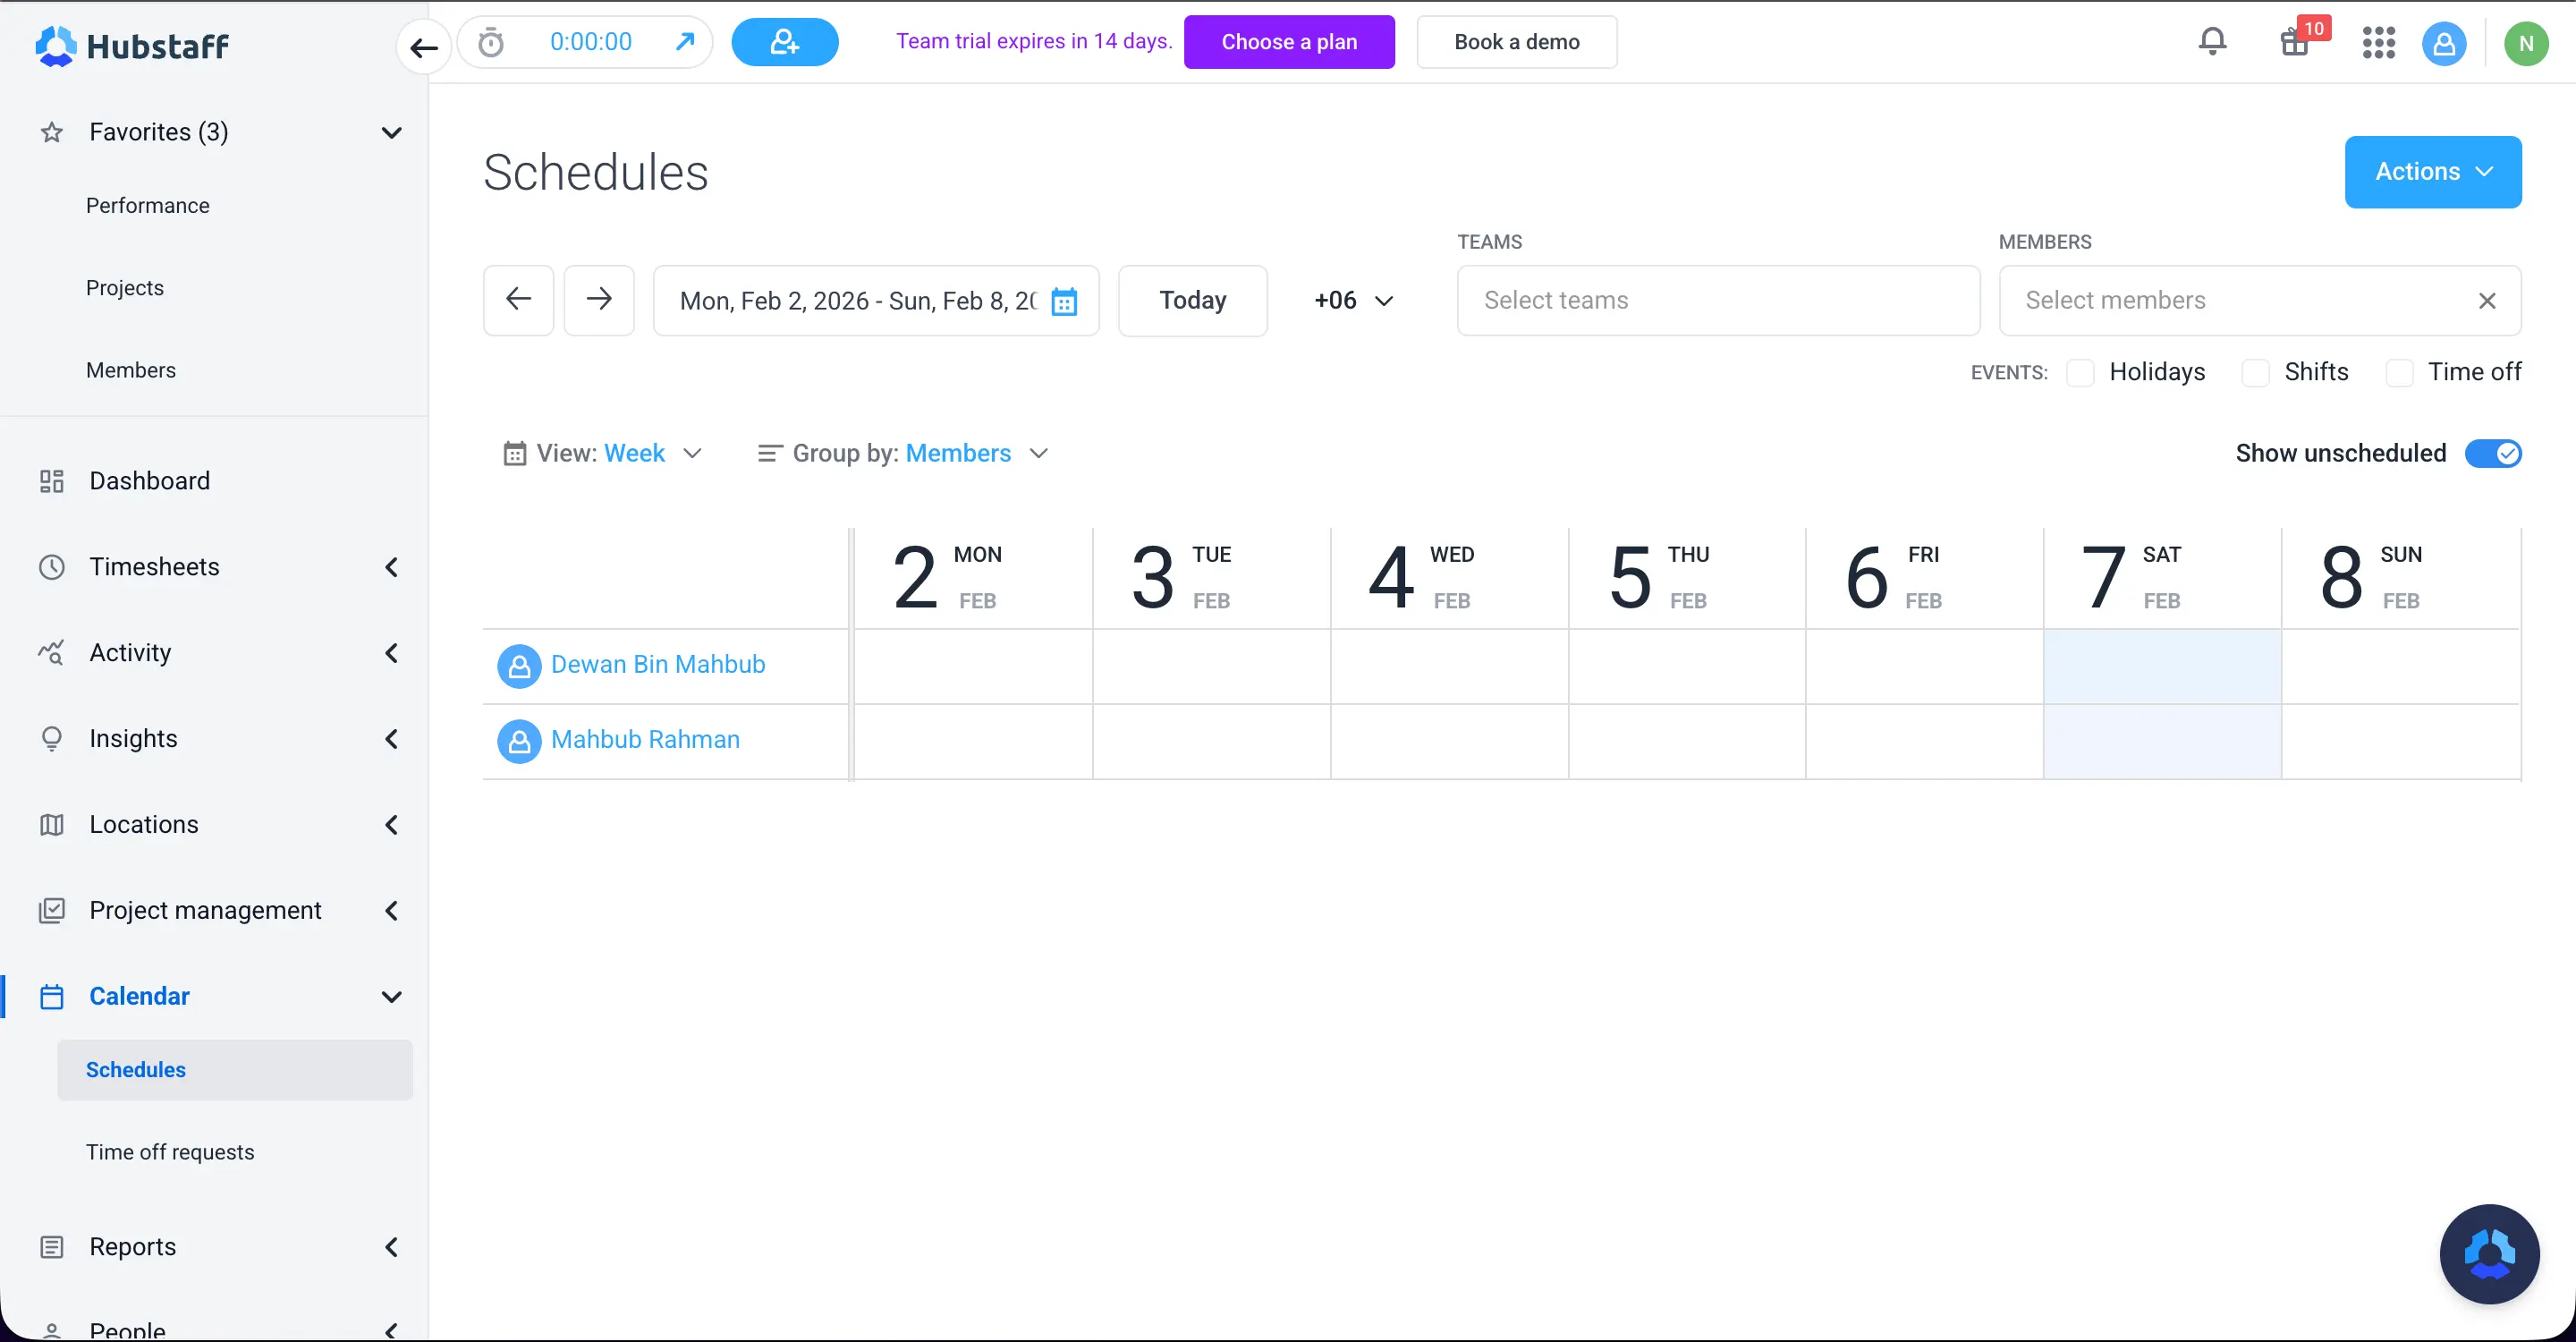
Task: Click the Insights lightbulb icon
Action: [x=52, y=739]
